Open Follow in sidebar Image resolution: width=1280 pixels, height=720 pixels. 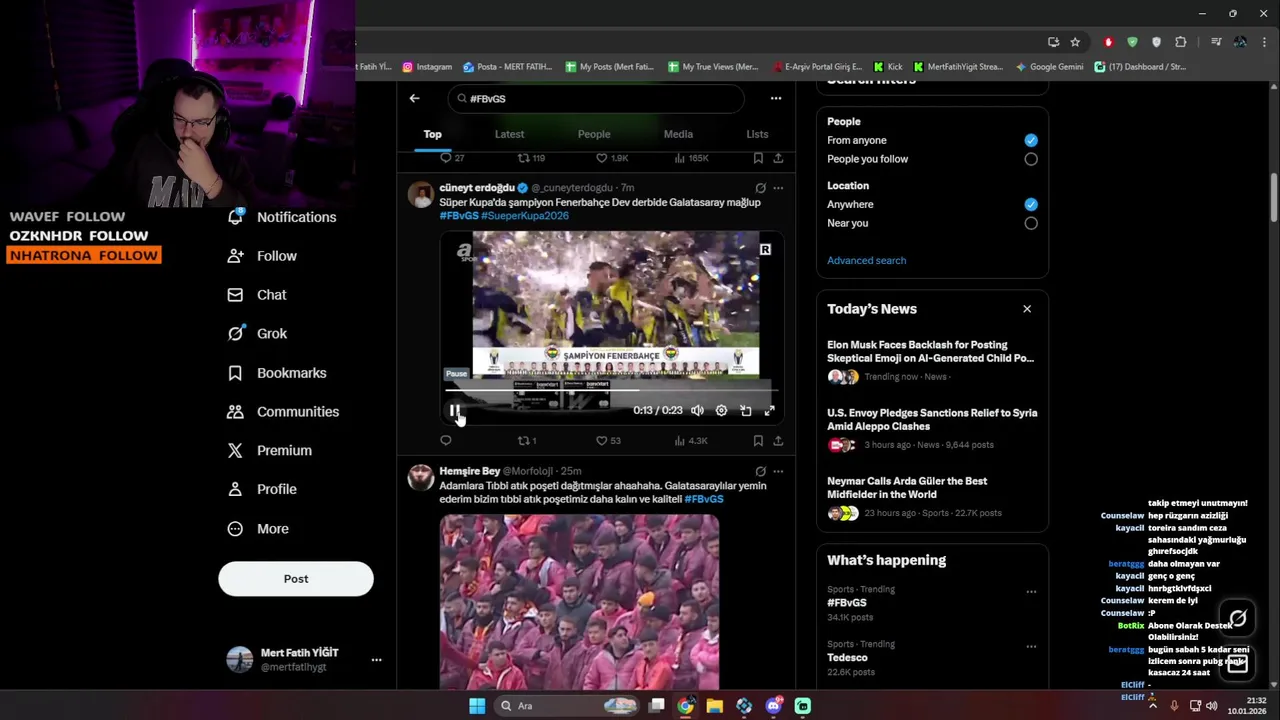[262, 256]
